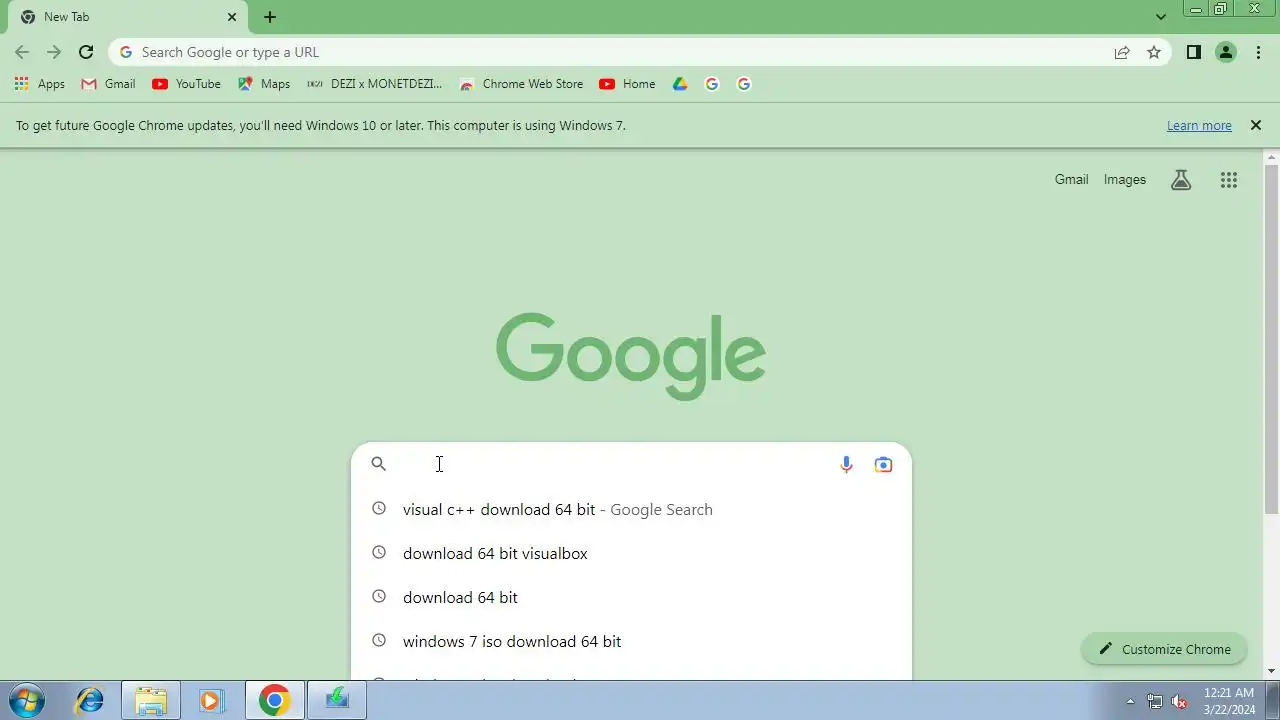Open YouTube bookmark
The width and height of the screenshot is (1280, 720).
[x=186, y=84]
